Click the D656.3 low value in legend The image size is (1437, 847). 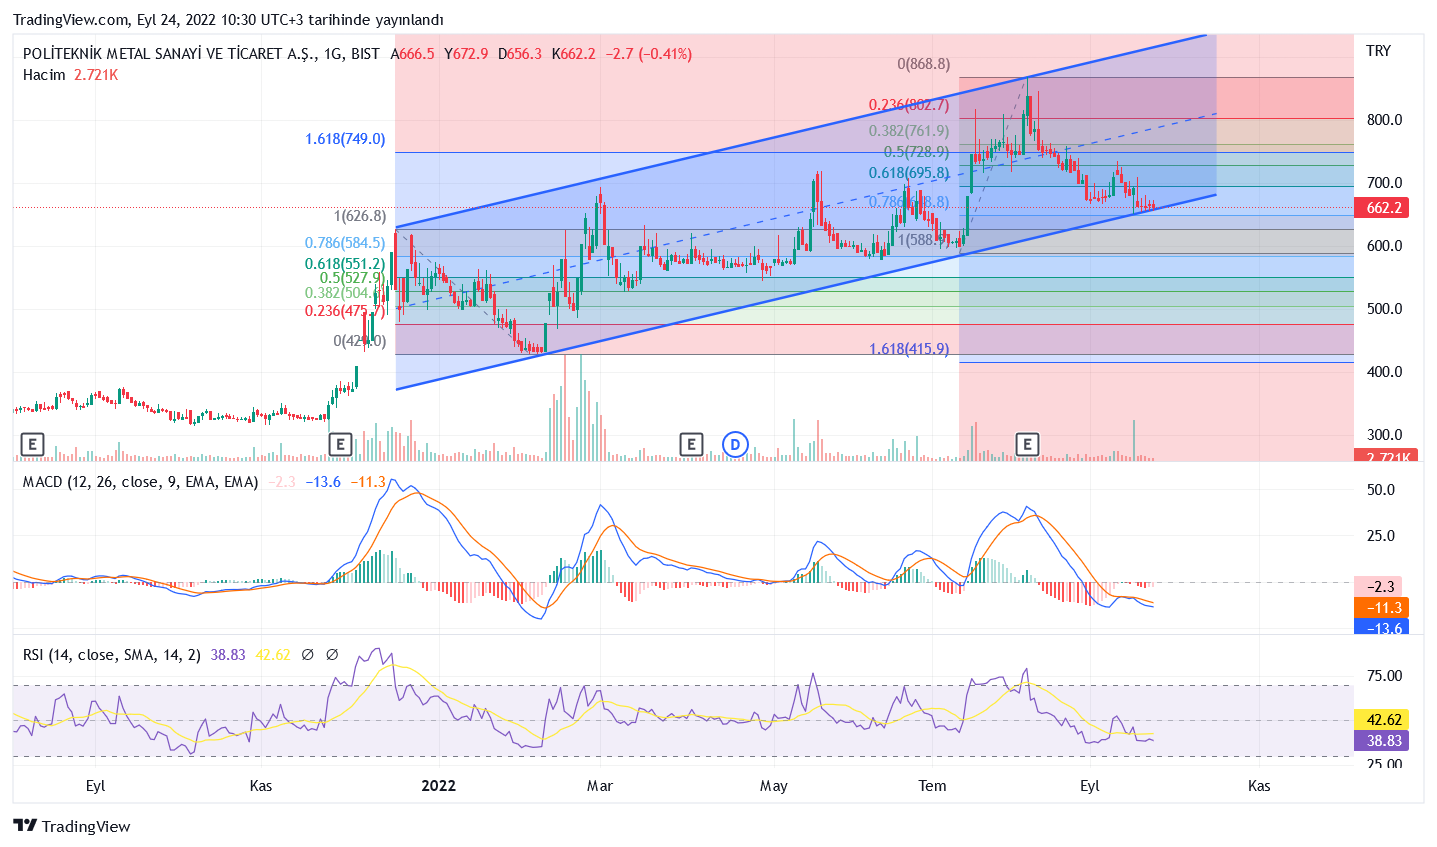[x=520, y=54]
